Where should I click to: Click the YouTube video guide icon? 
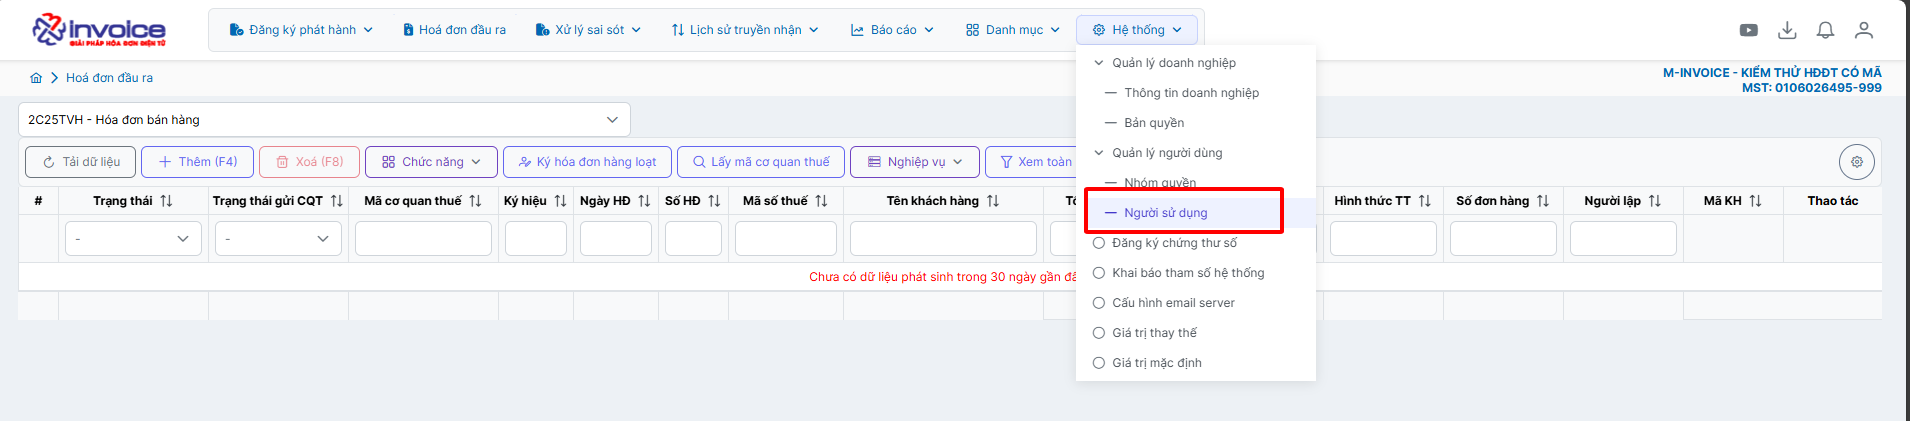point(1748,30)
